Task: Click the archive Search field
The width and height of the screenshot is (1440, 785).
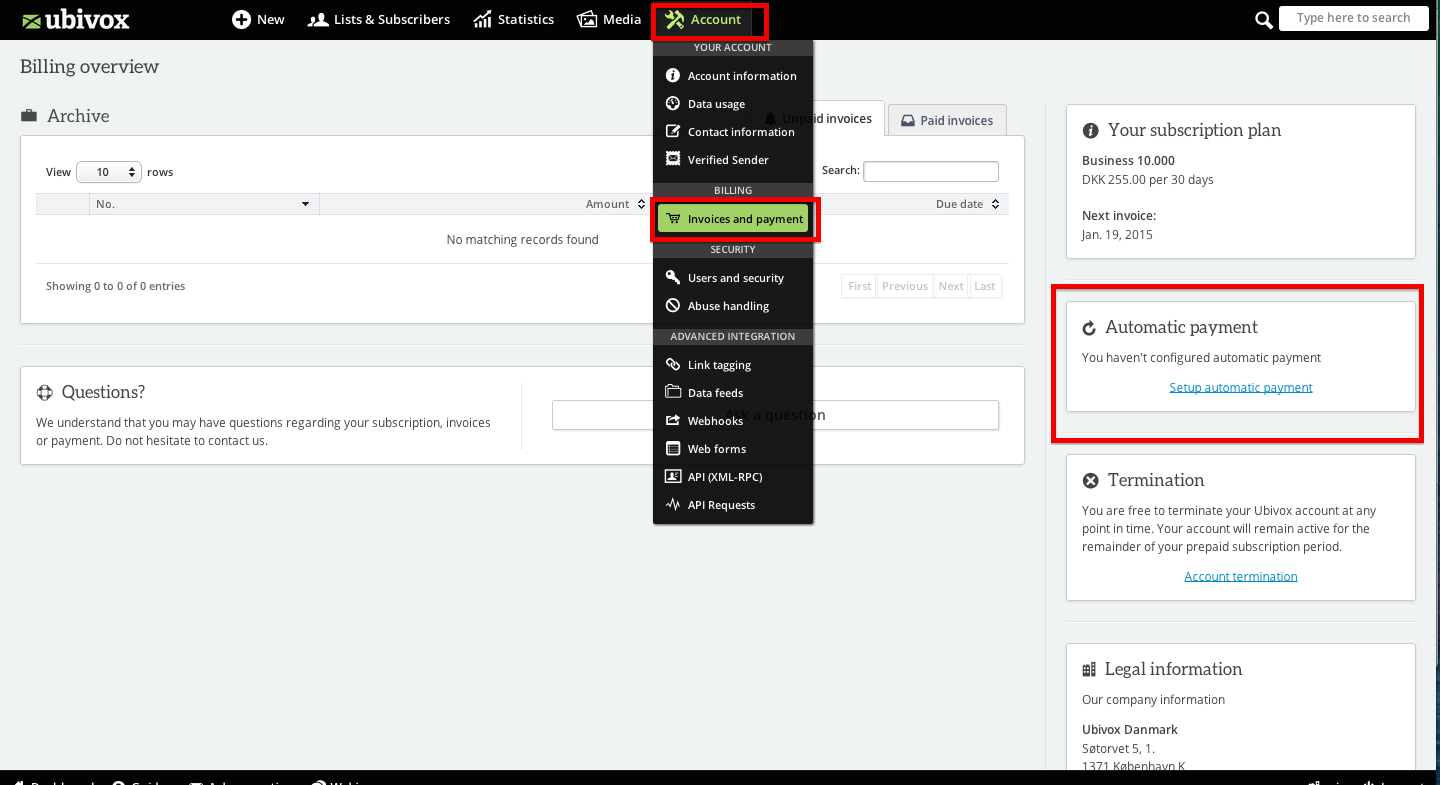Action: pos(930,171)
